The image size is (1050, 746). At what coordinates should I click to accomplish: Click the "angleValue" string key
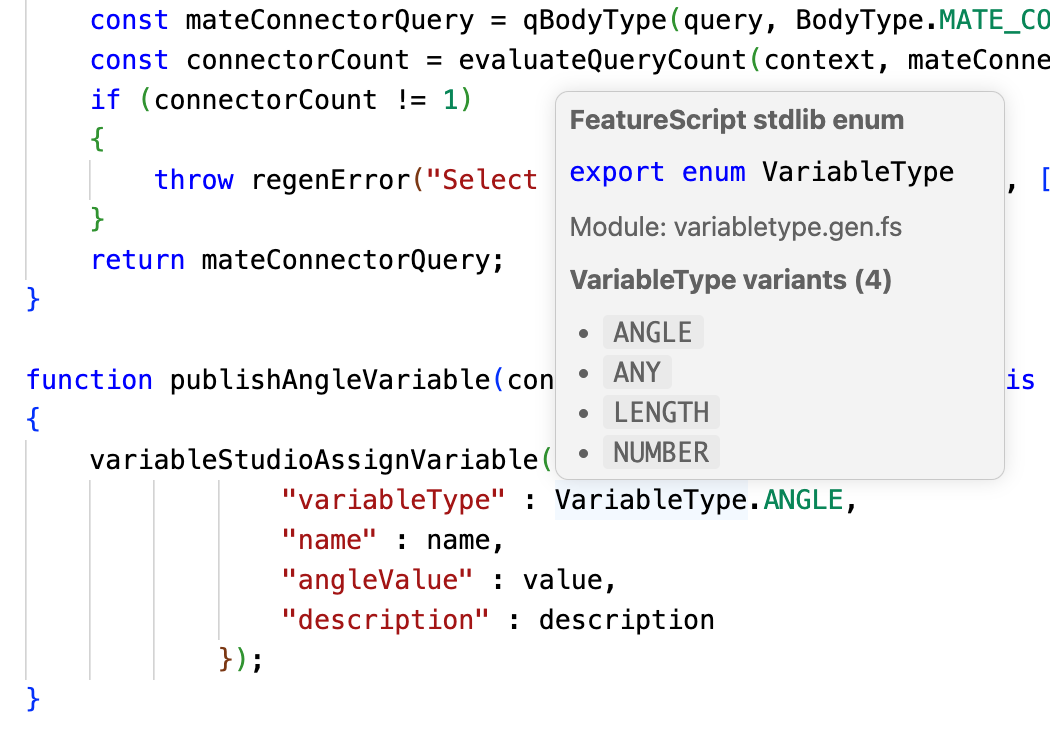point(377,580)
